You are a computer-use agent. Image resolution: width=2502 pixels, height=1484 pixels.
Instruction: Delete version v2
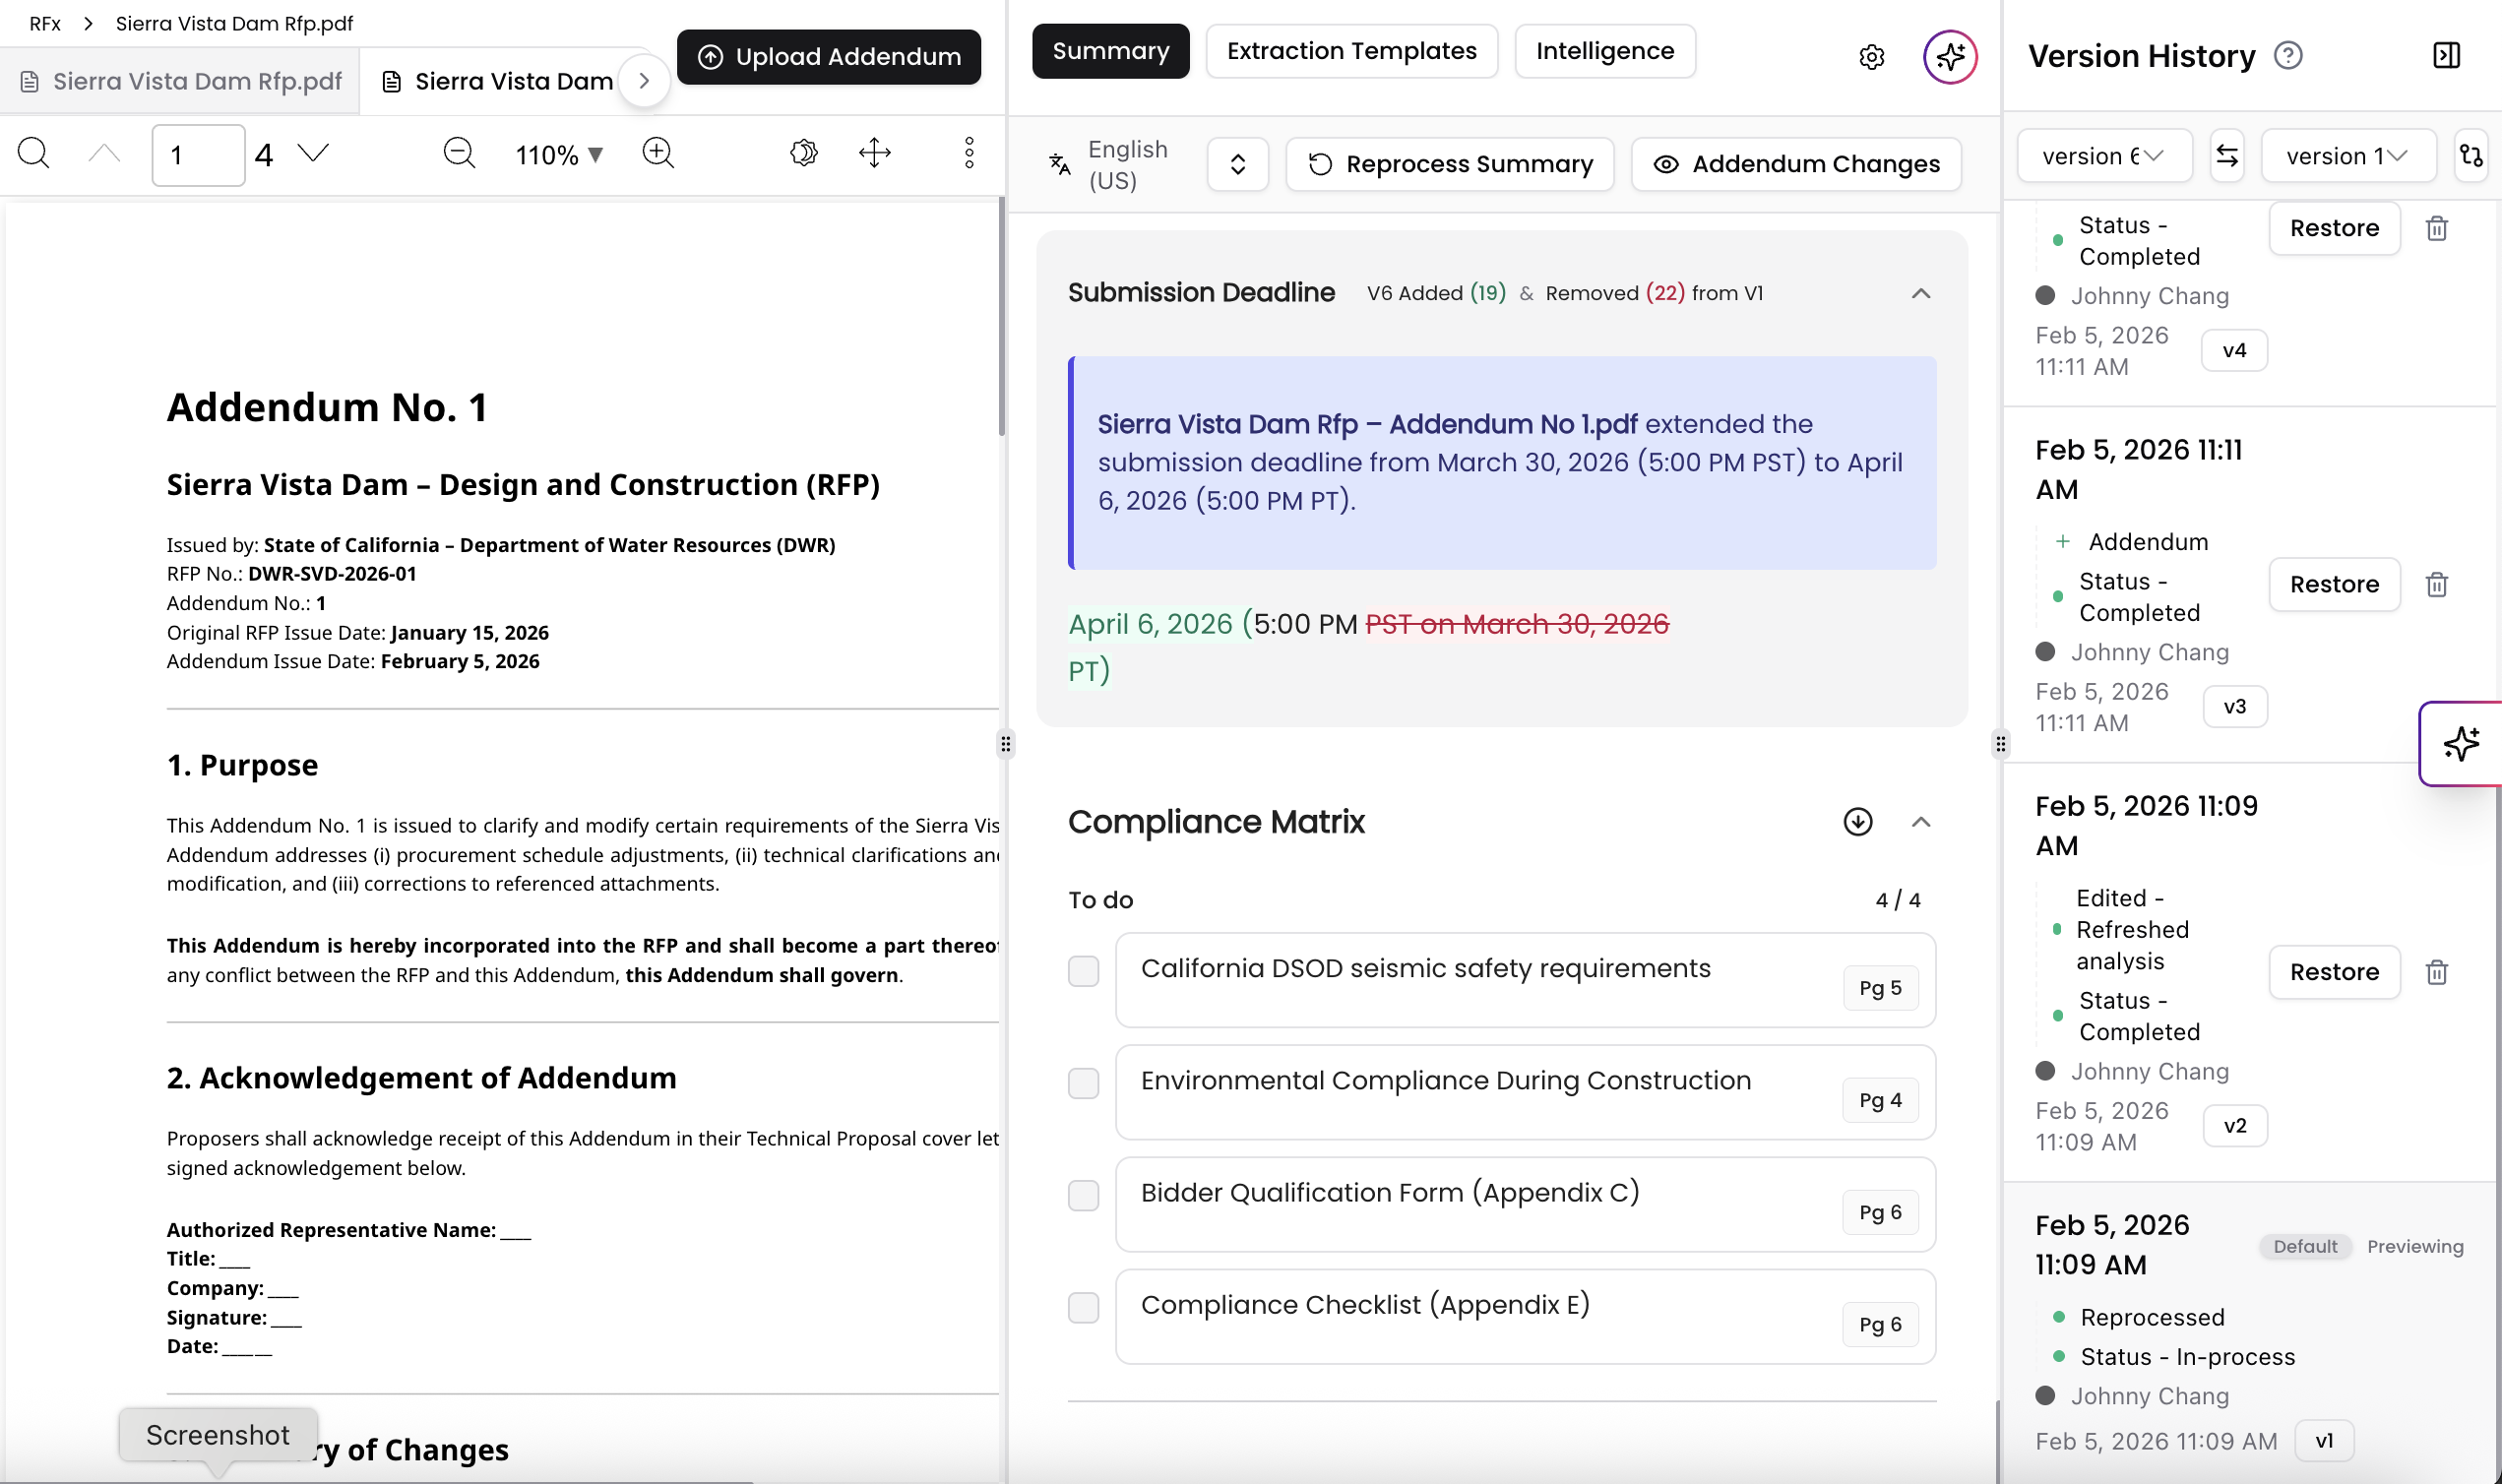click(x=2437, y=973)
